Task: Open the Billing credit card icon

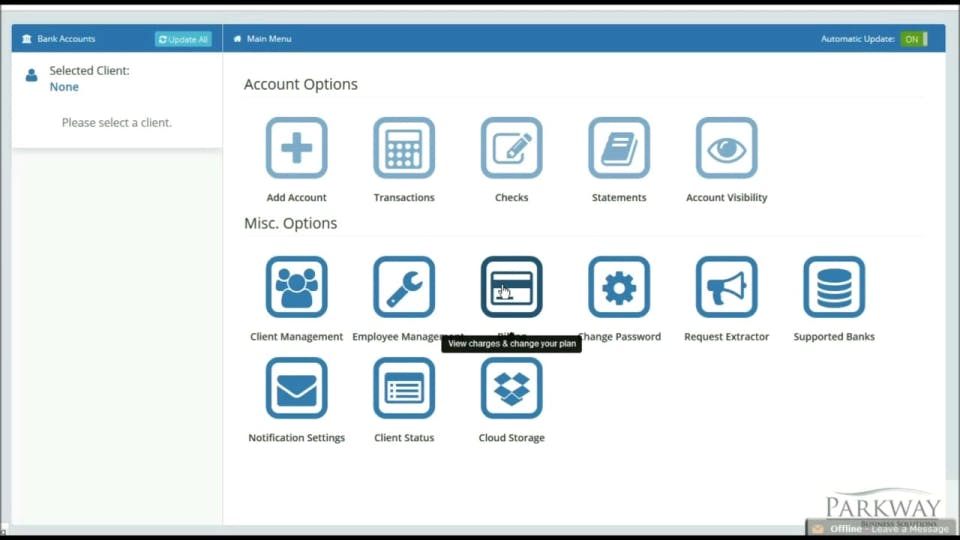Action: click(511, 287)
